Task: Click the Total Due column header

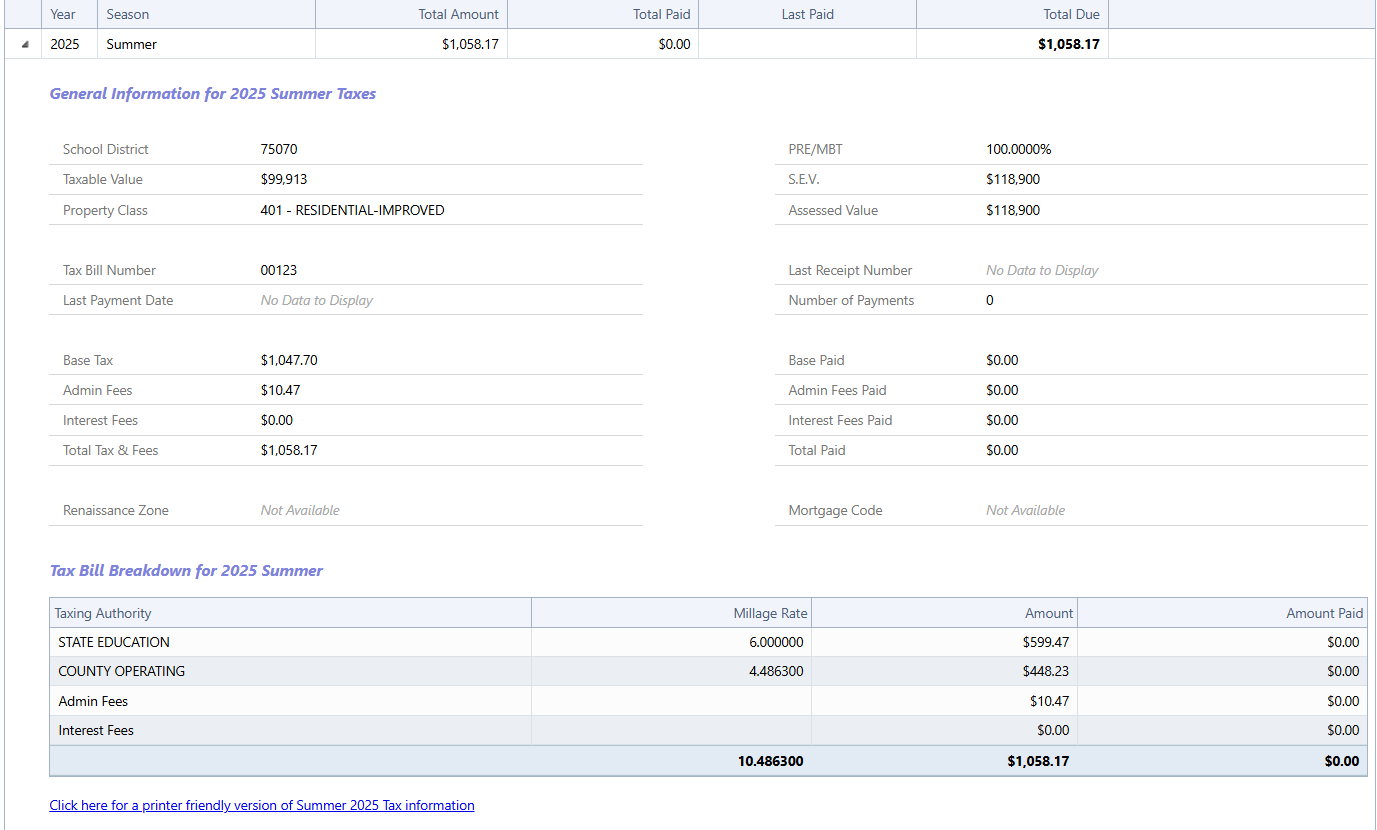Action: (1071, 14)
